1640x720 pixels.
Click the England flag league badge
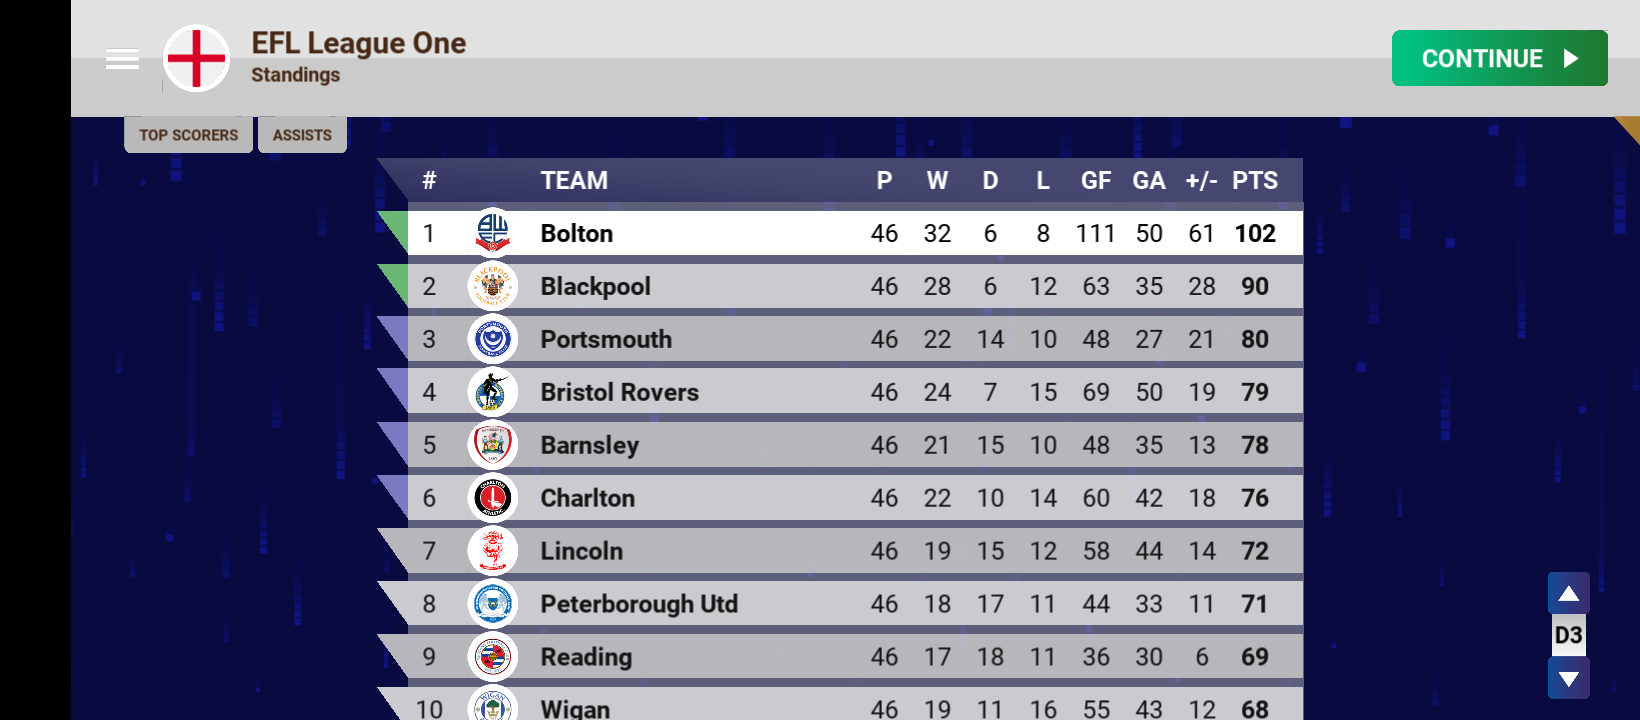click(197, 59)
